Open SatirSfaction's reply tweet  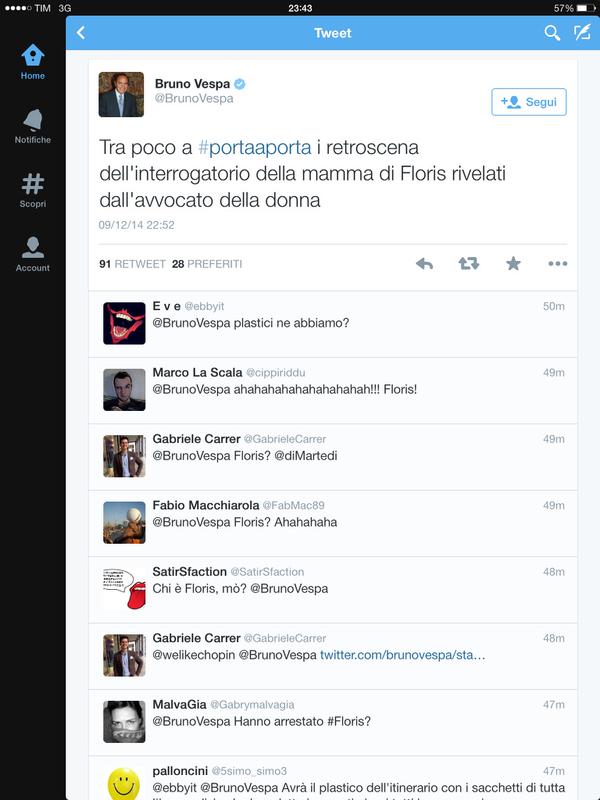click(333, 589)
